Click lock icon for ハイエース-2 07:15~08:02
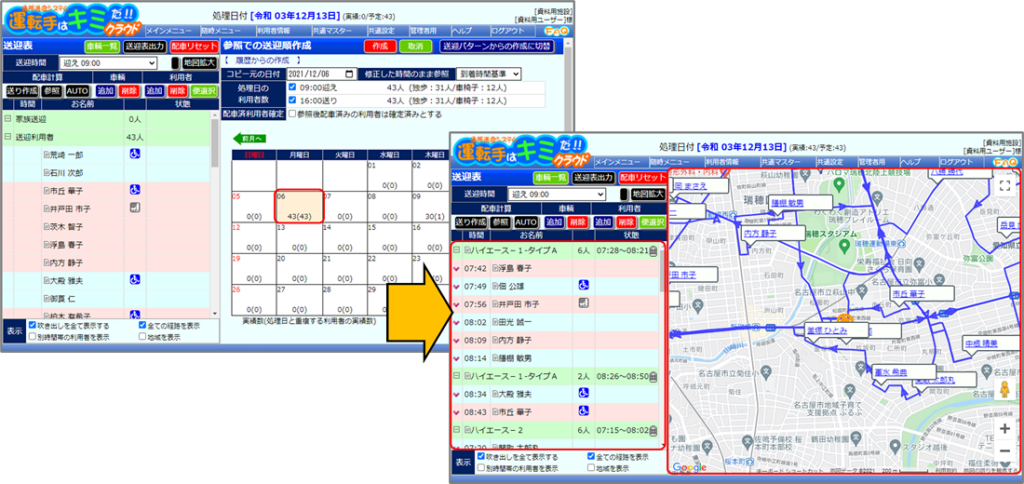1024x484 pixels. click(654, 430)
